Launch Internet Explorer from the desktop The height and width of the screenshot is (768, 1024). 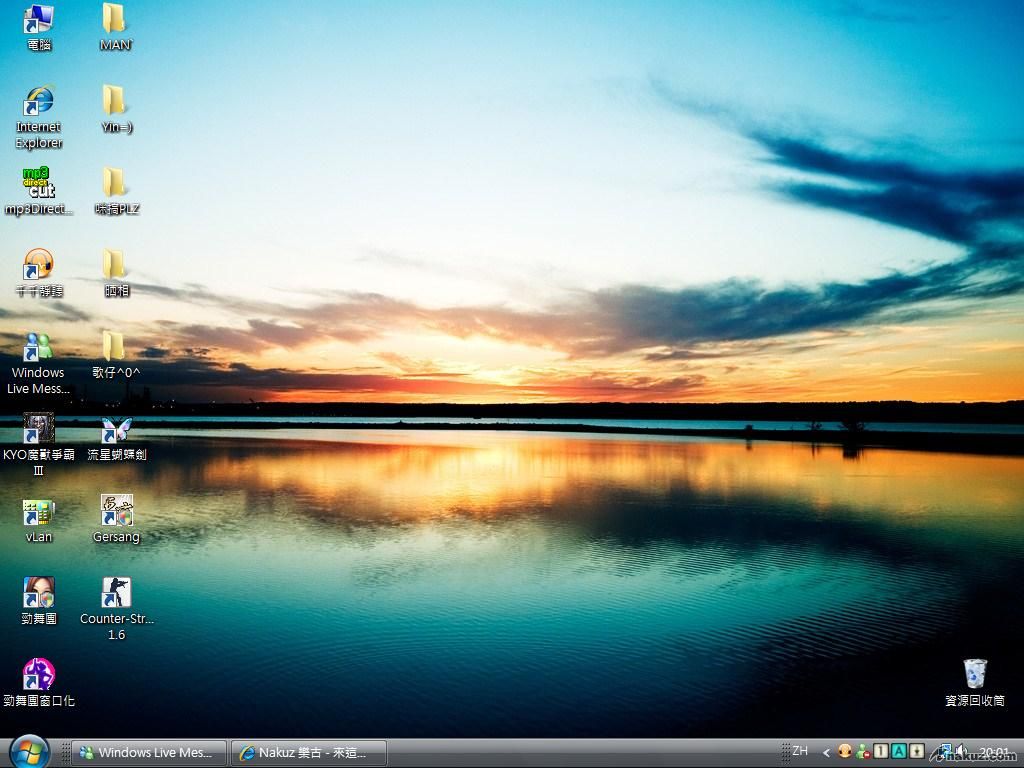coord(38,102)
